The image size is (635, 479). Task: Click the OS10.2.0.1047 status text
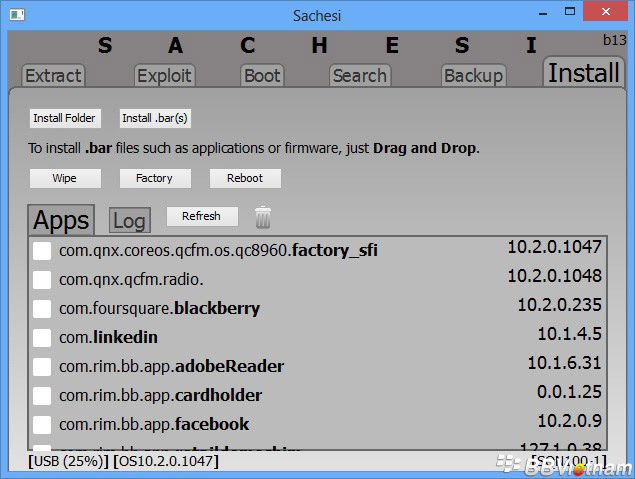pos(166,462)
